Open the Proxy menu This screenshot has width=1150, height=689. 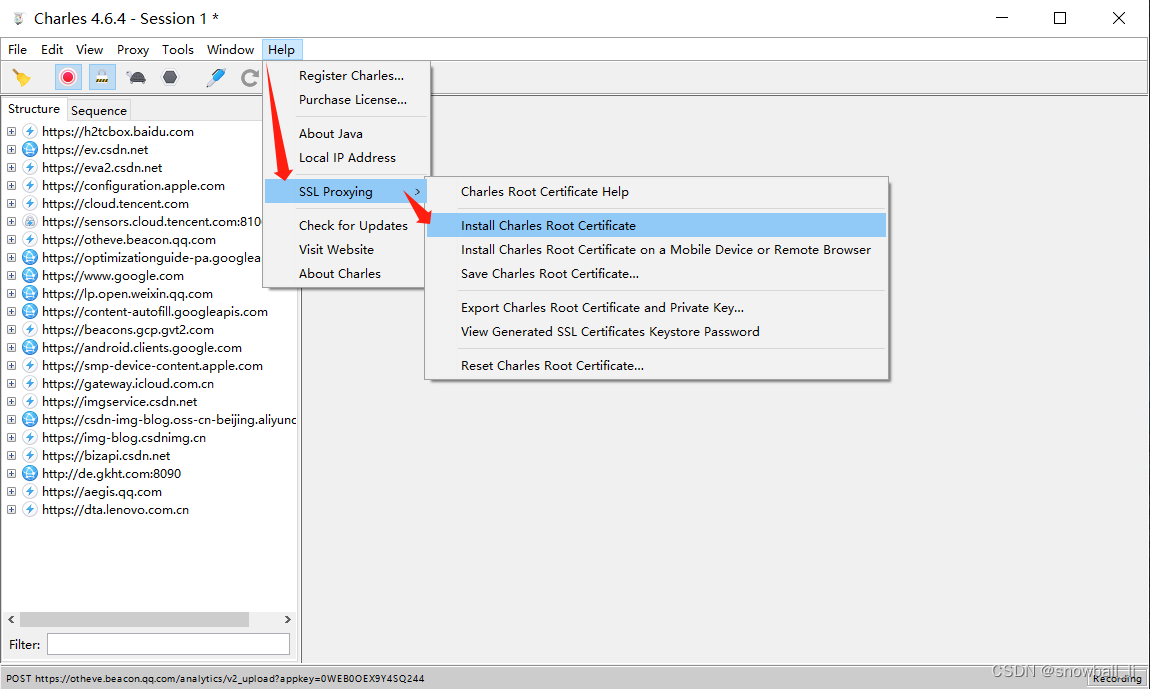click(133, 50)
